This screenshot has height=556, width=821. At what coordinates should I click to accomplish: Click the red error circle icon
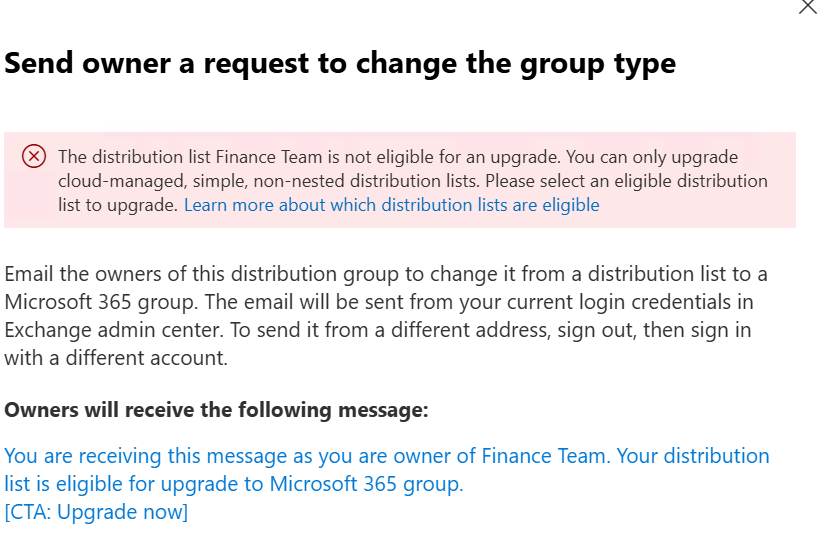coord(34,156)
